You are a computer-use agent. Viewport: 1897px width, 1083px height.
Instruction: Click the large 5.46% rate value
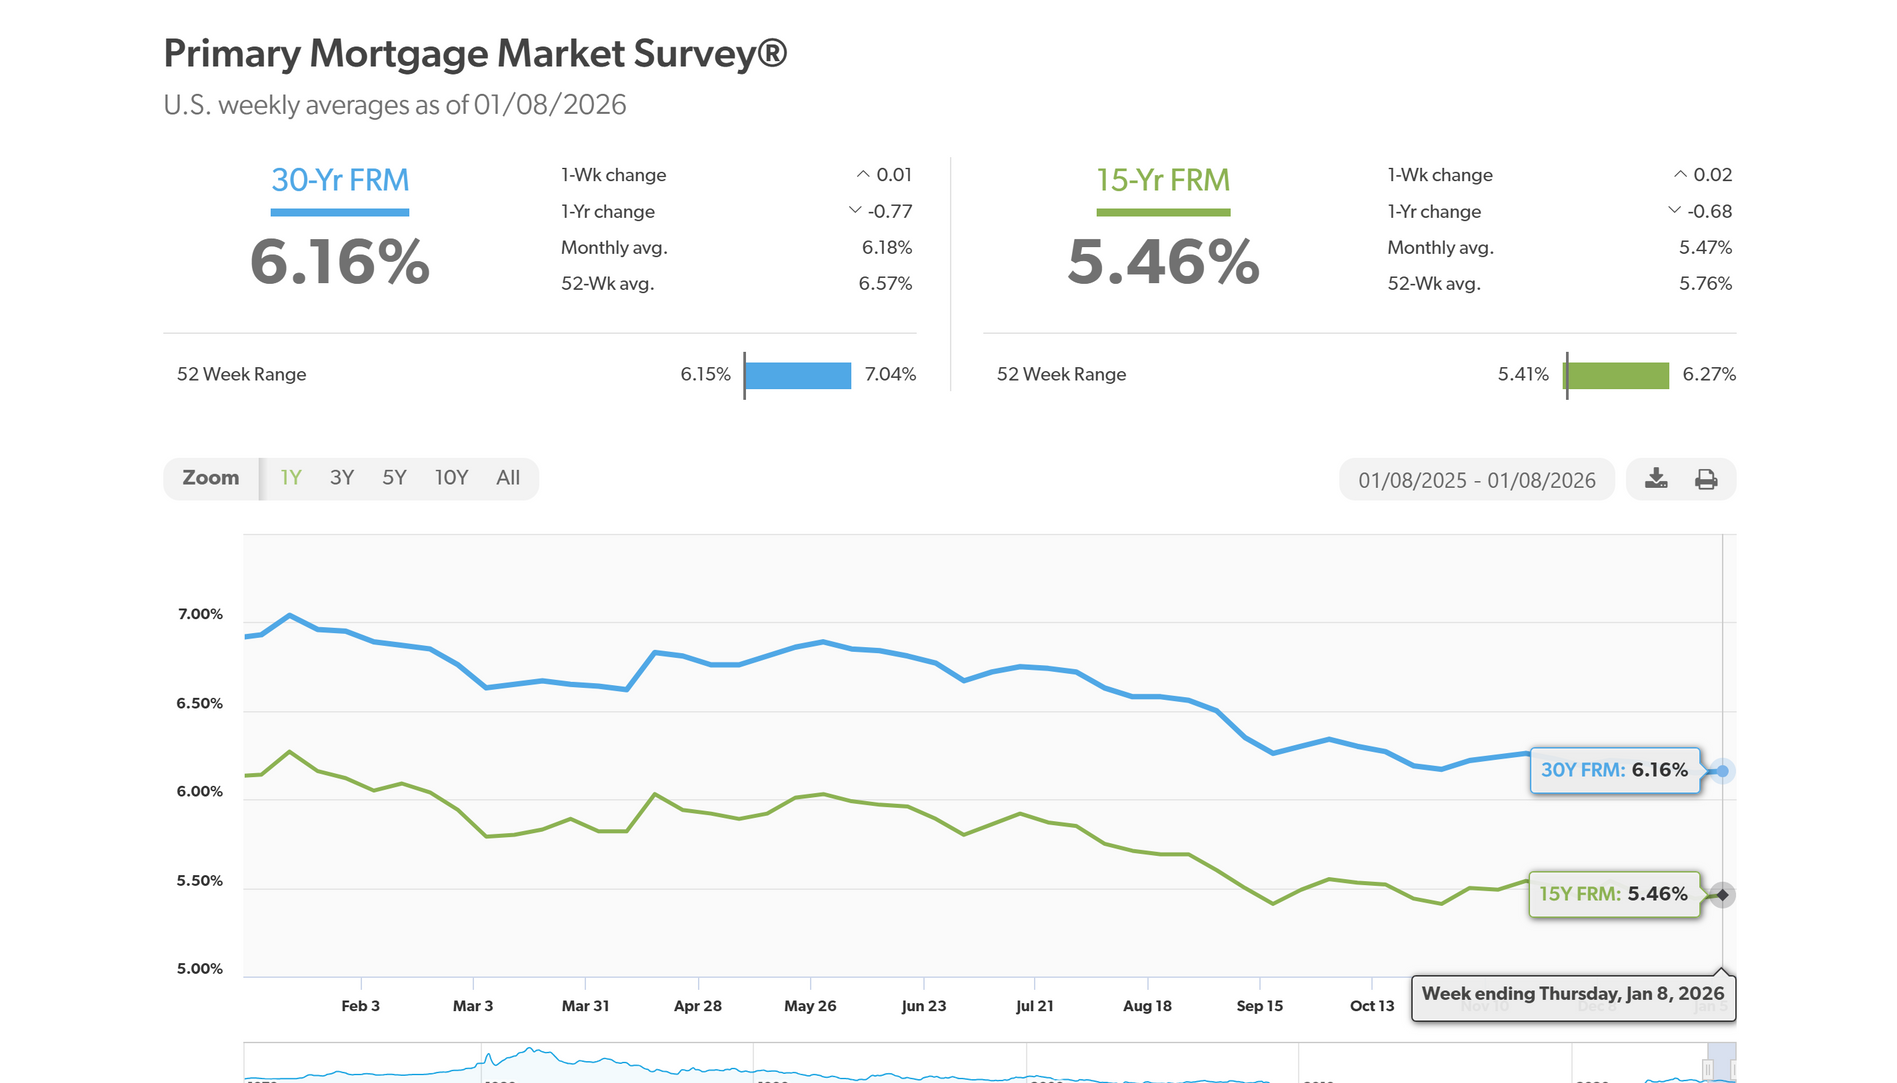pyautogui.click(x=1163, y=262)
